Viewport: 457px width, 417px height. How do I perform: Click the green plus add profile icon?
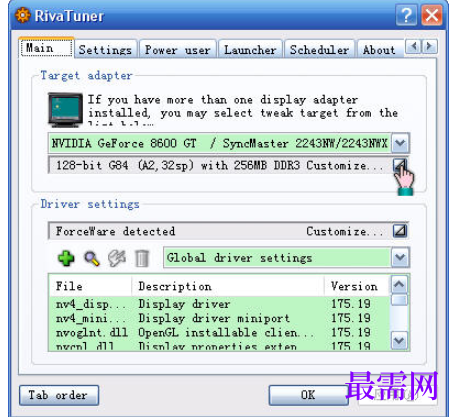pyautogui.click(x=66, y=258)
